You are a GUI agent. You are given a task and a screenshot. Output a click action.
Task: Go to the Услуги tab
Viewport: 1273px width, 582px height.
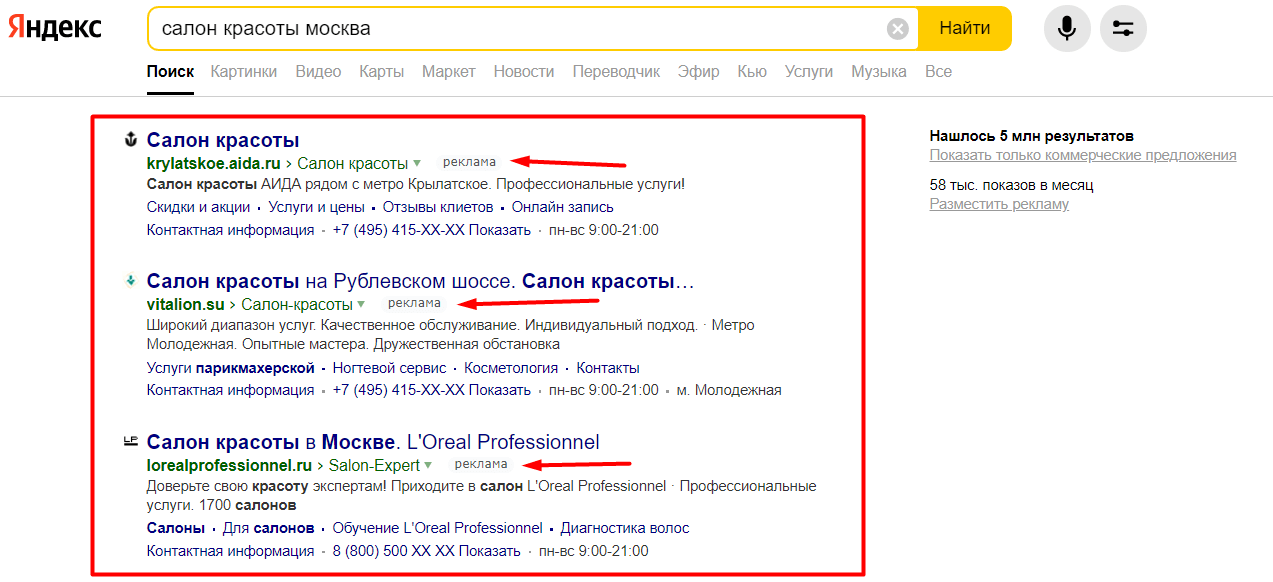point(809,72)
